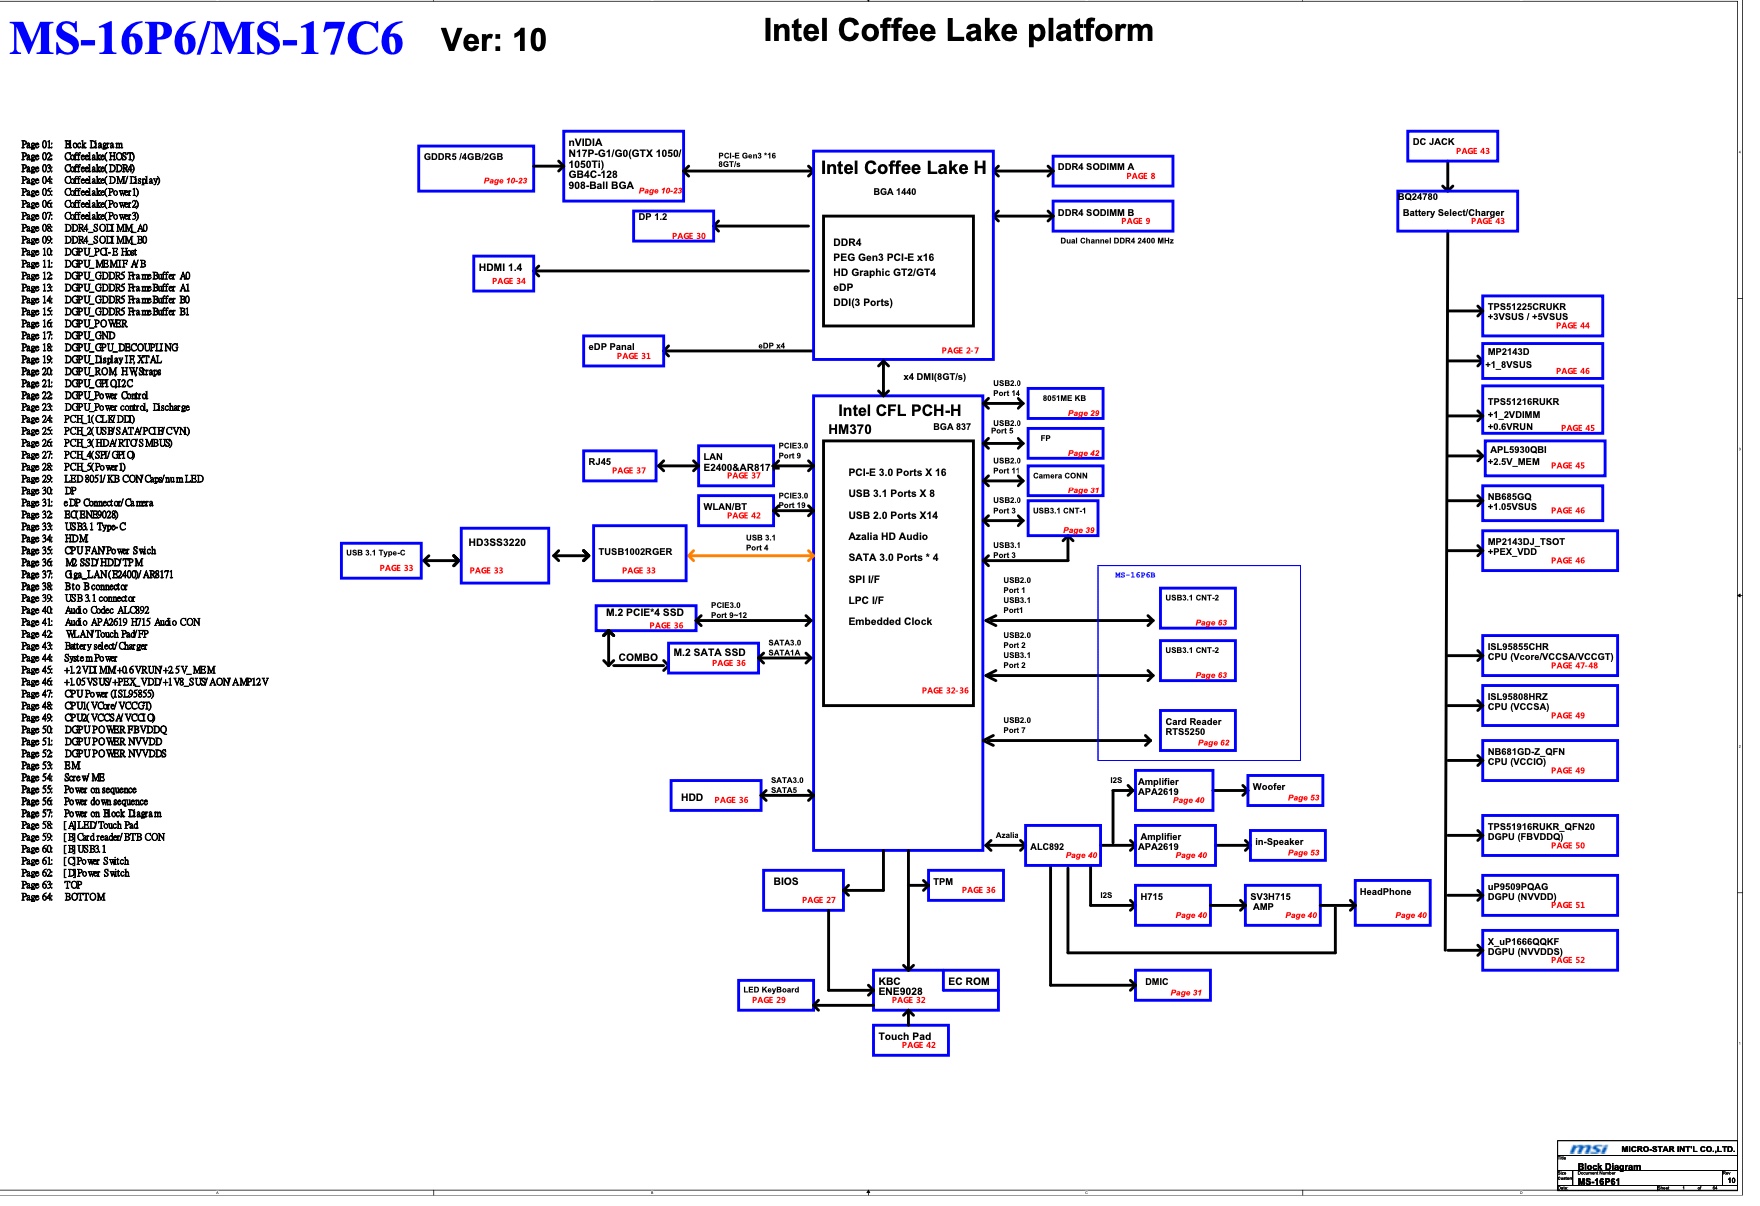Select the ALC892 audio codec block
This screenshot has width=1760, height=1206.
(1063, 846)
